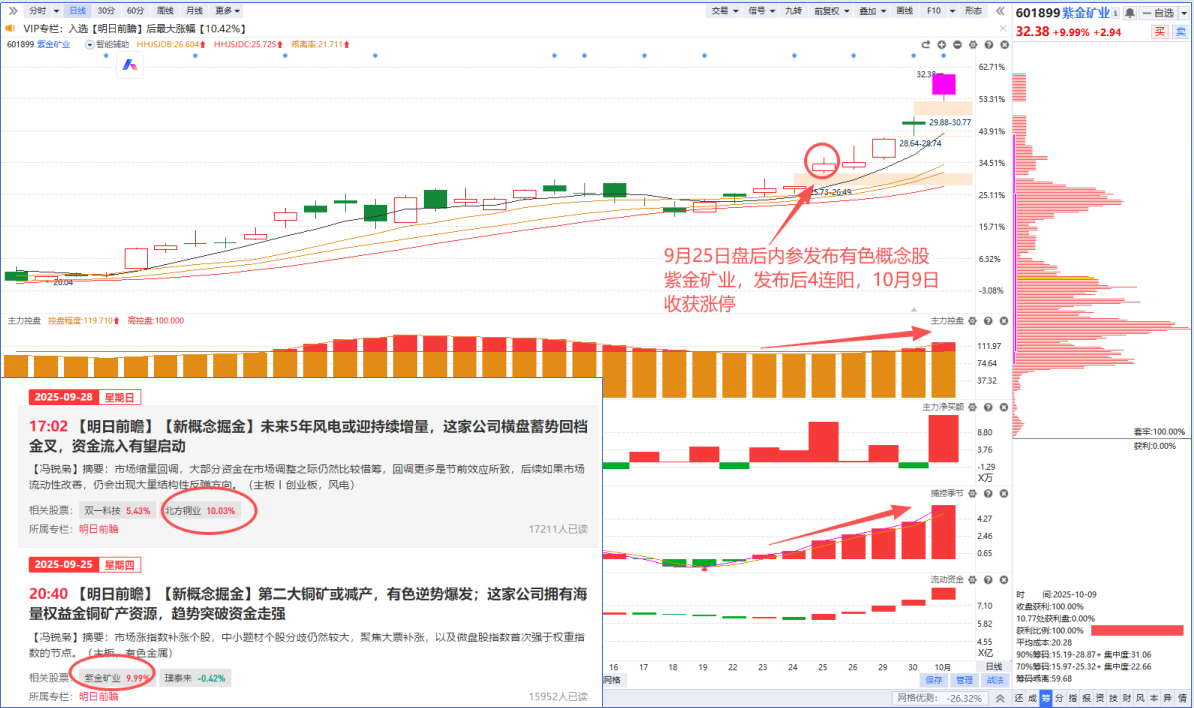Click 形态 pattern button
1194x708 pixels.
click(x=973, y=11)
